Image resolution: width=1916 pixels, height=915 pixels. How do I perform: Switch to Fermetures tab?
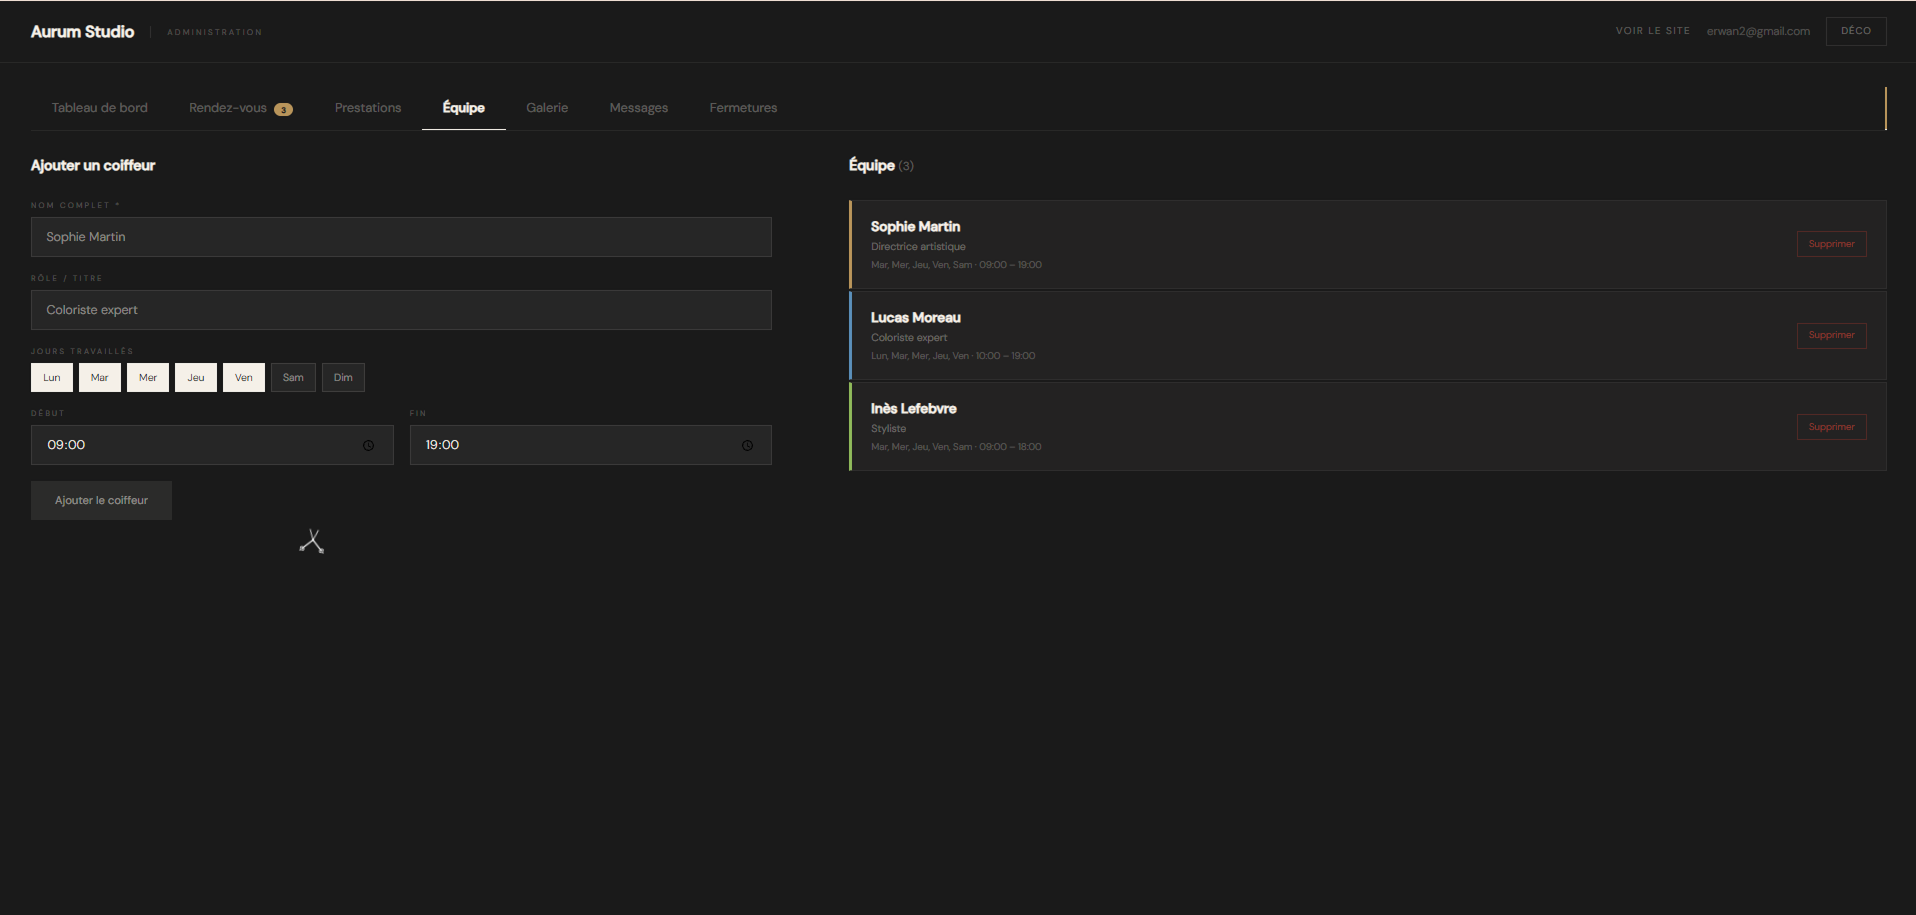pyautogui.click(x=743, y=108)
